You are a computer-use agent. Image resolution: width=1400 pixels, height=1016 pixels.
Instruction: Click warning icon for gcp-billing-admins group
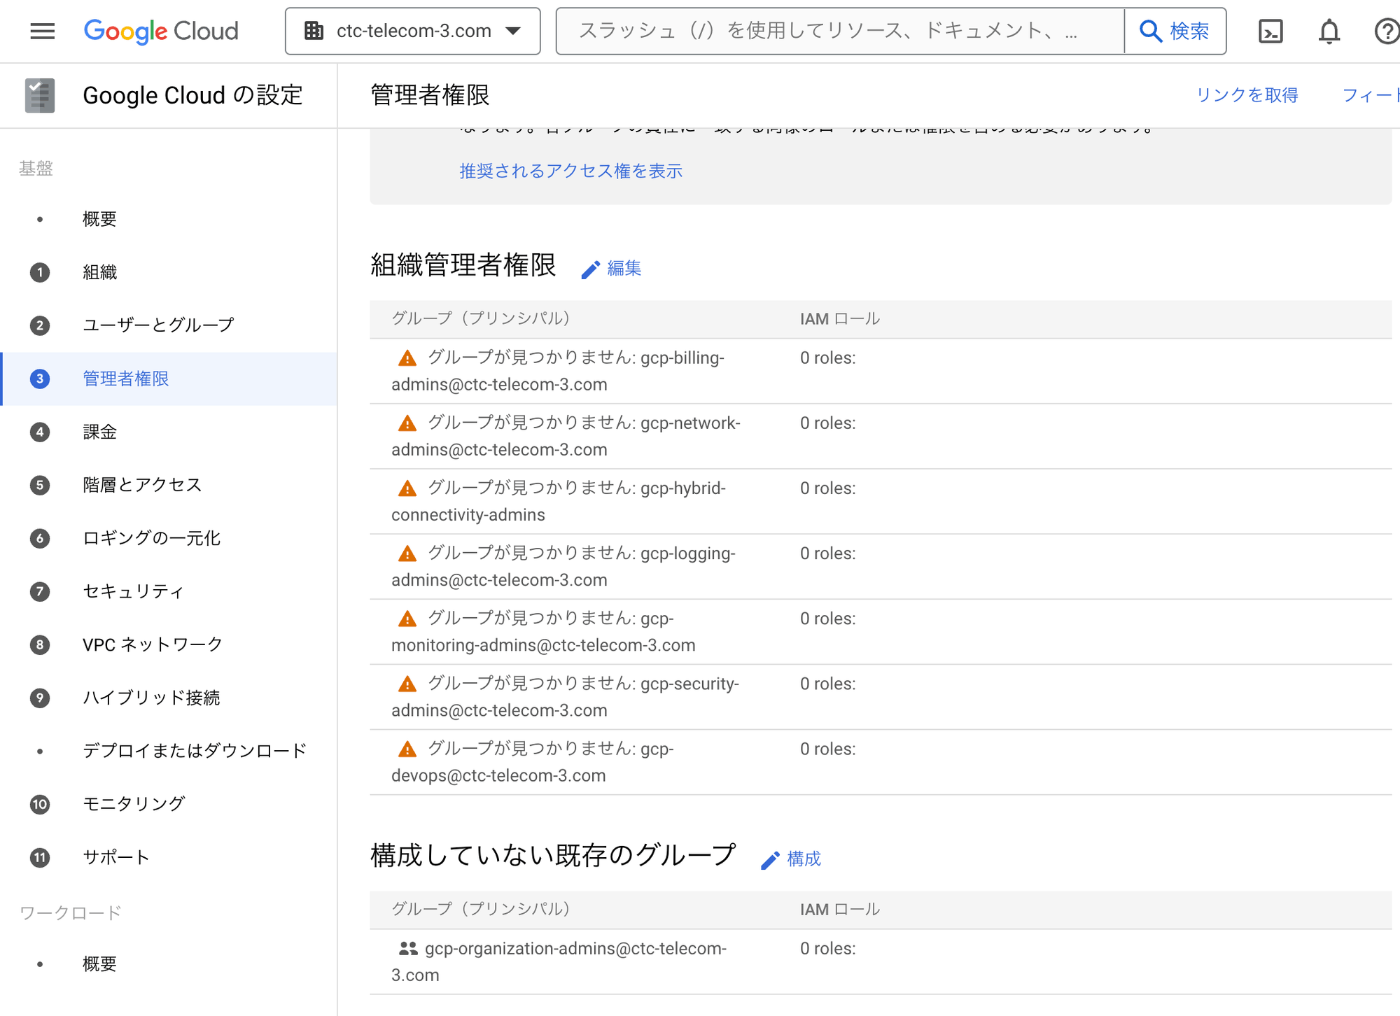click(x=407, y=358)
